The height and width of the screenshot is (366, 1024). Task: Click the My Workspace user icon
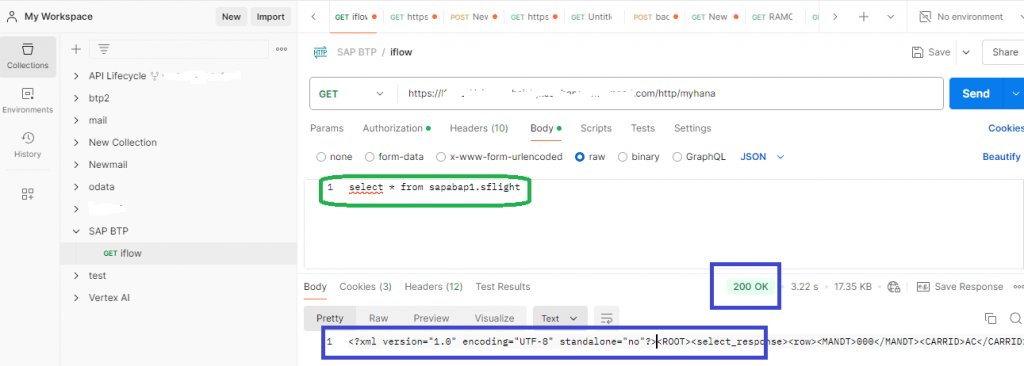point(12,17)
